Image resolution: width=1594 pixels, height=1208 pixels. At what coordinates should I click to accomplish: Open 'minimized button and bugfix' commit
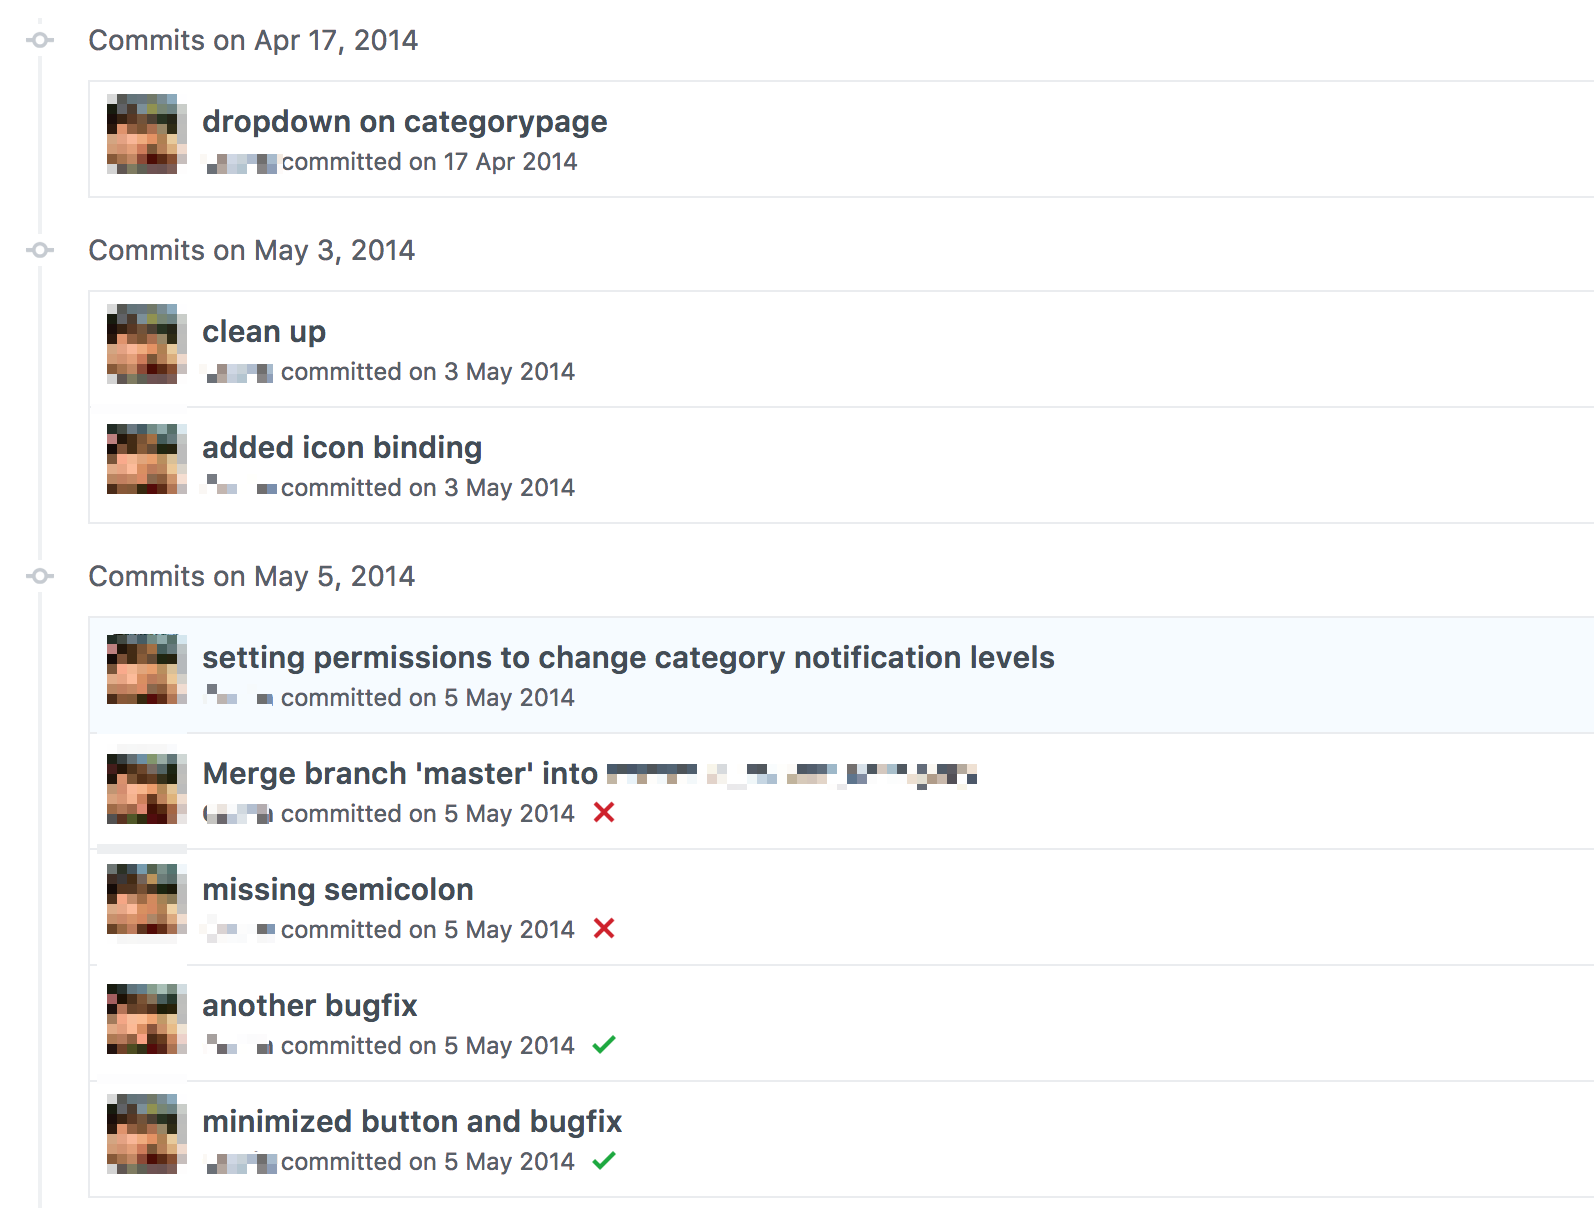[x=412, y=1121]
